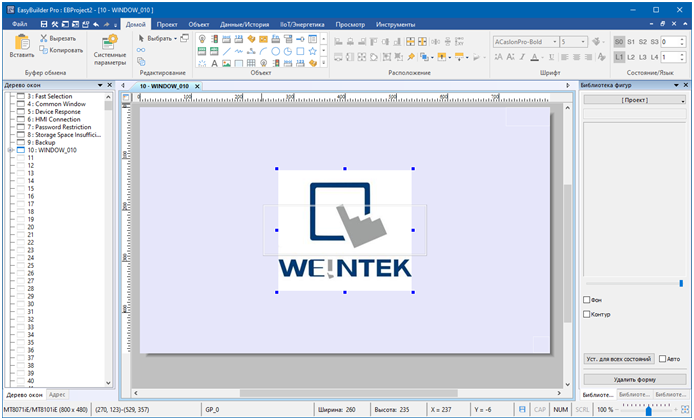Switch to the Объект ribbon tab
The image size is (694, 420).
click(x=198, y=24)
